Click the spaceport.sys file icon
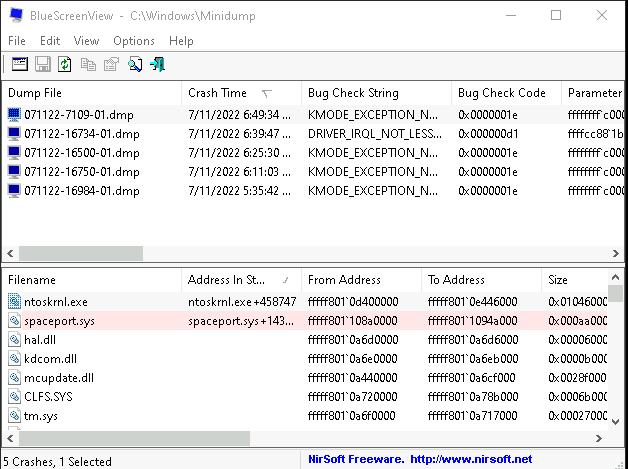This screenshot has height=469, width=628. pyautogui.click(x=14, y=320)
